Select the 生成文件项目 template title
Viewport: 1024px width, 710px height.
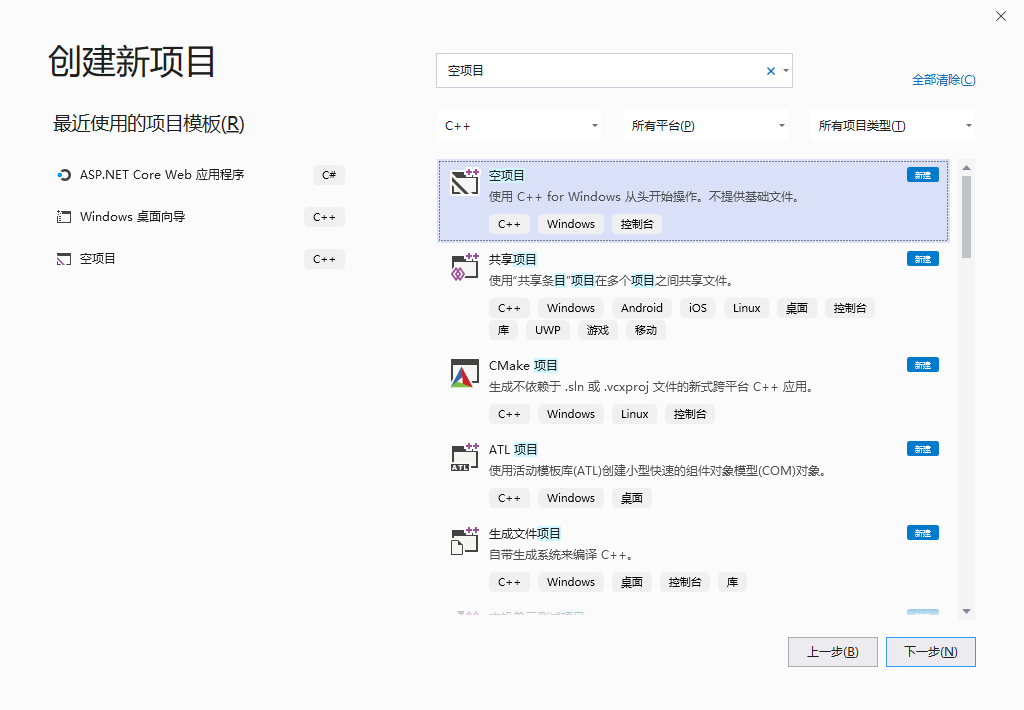(x=524, y=534)
